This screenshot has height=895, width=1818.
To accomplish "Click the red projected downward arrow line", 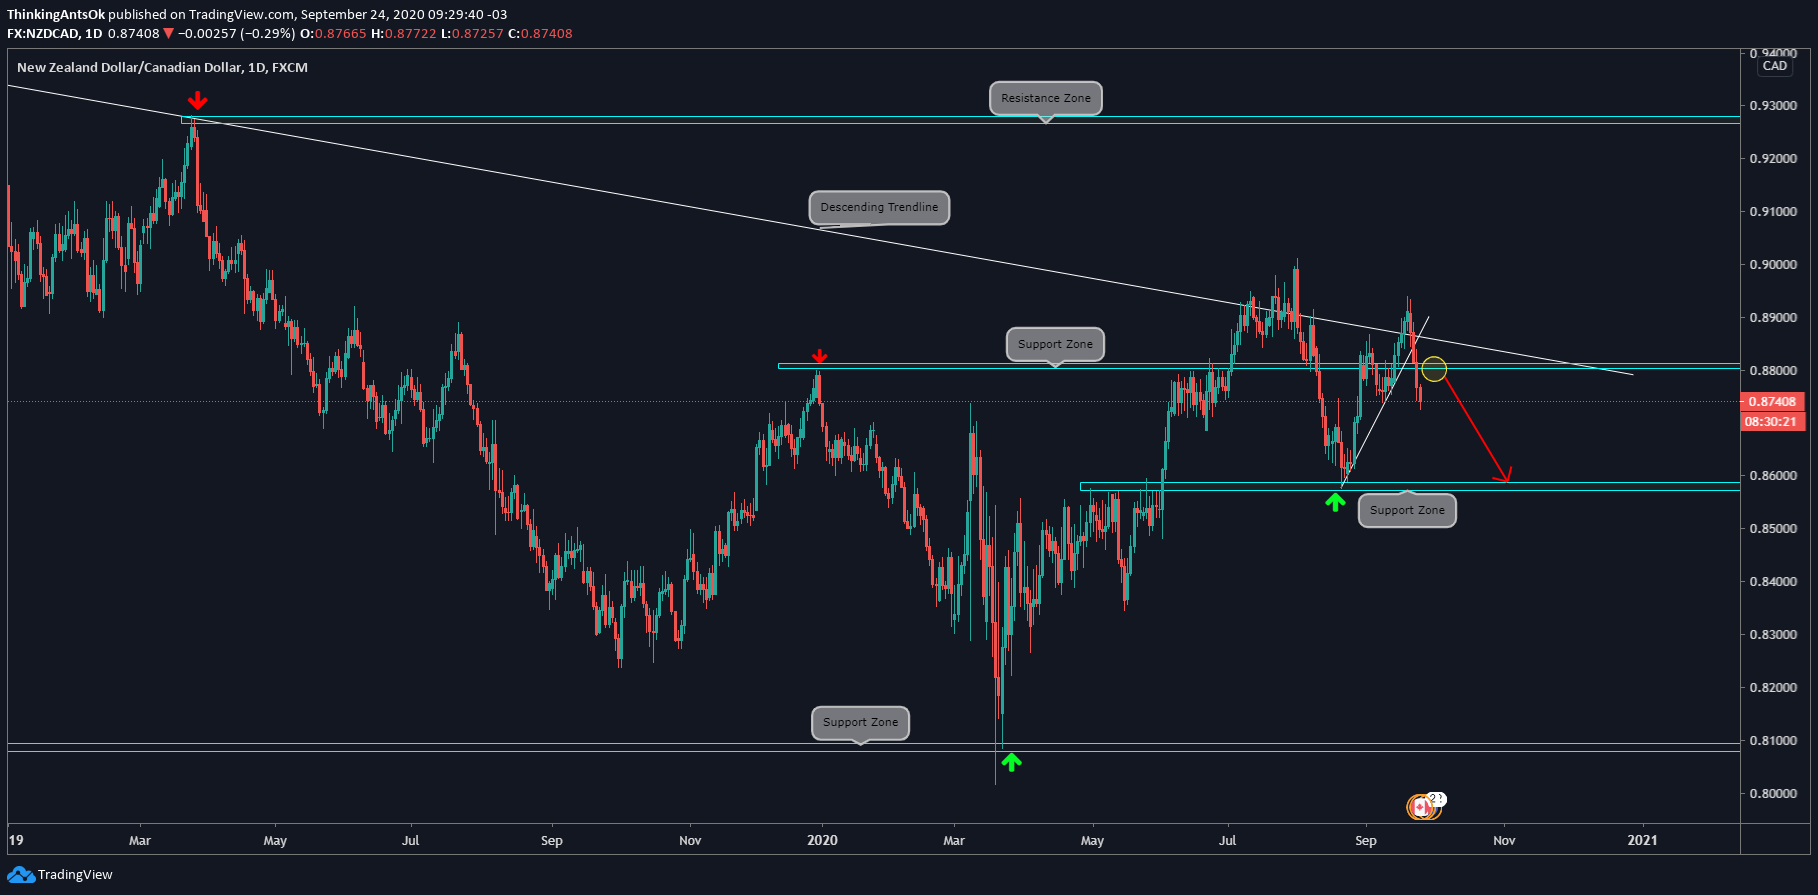I will [1475, 427].
